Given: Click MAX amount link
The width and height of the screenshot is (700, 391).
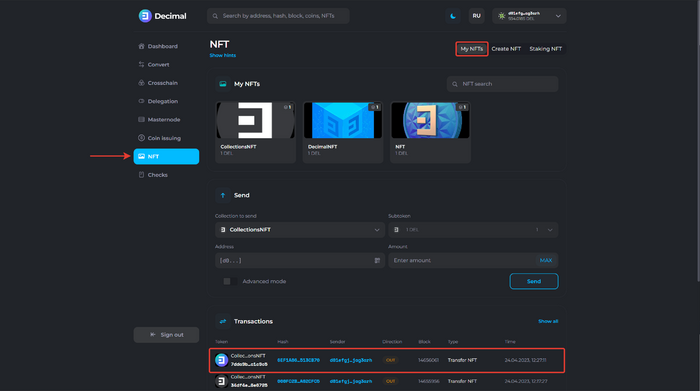Looking at the screenshot, I should pyautogui.click(x=546, y=261).
